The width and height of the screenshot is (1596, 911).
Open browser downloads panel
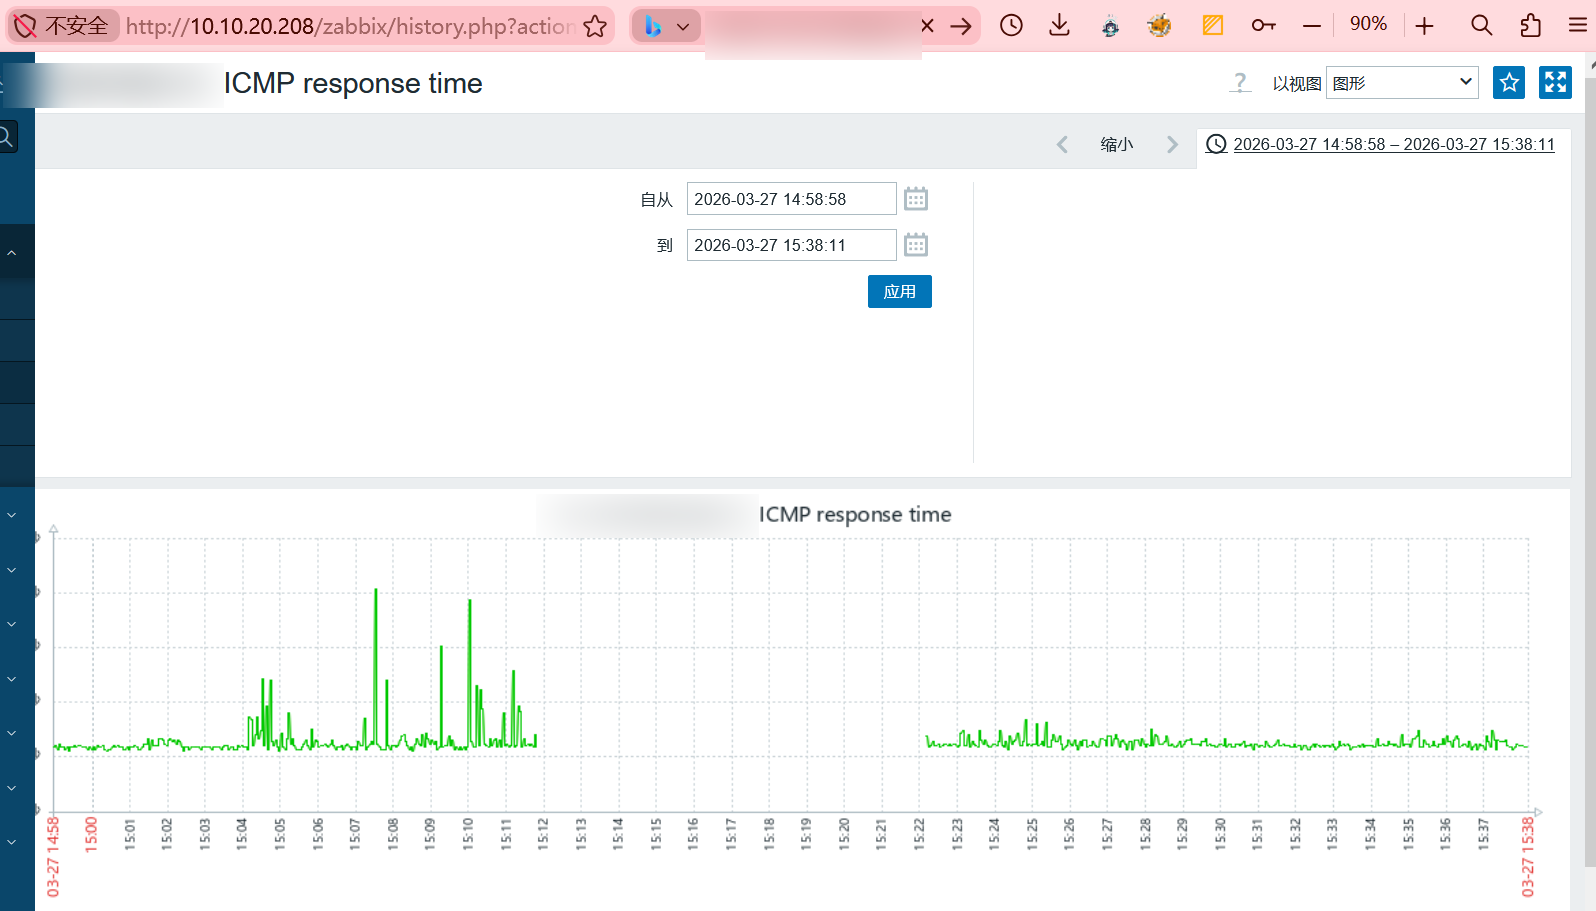[x=1059, y=26]
